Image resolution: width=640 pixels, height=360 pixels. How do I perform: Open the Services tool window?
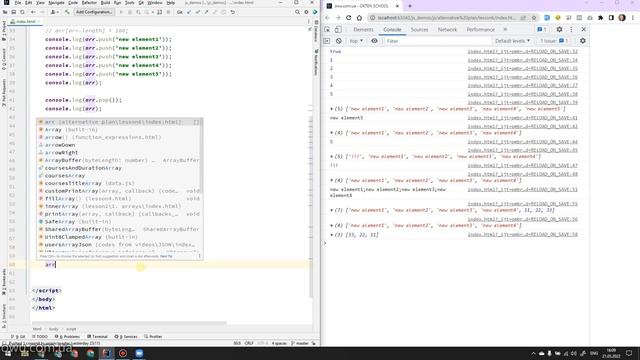point(126,337)
